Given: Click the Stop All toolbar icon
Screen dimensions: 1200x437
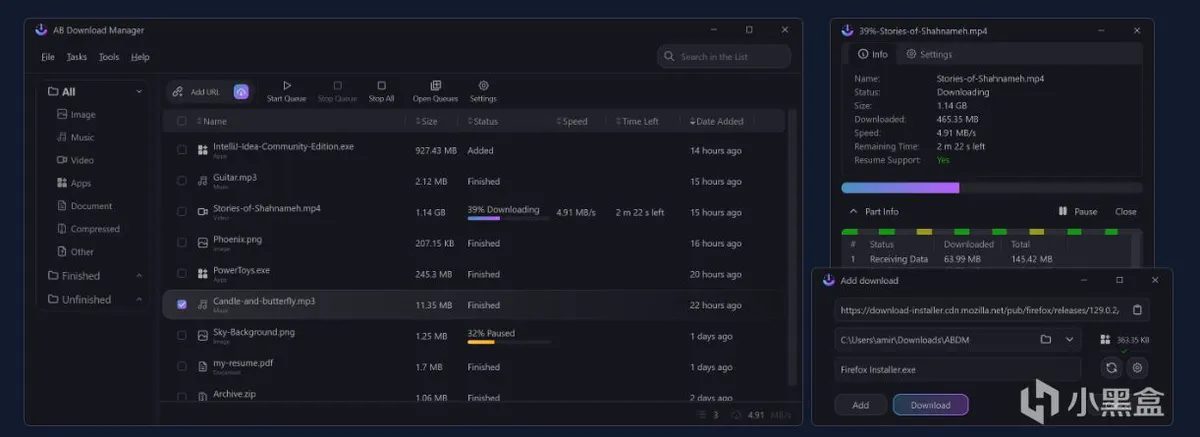Looking at the screenshot, I should coord(381,86).
